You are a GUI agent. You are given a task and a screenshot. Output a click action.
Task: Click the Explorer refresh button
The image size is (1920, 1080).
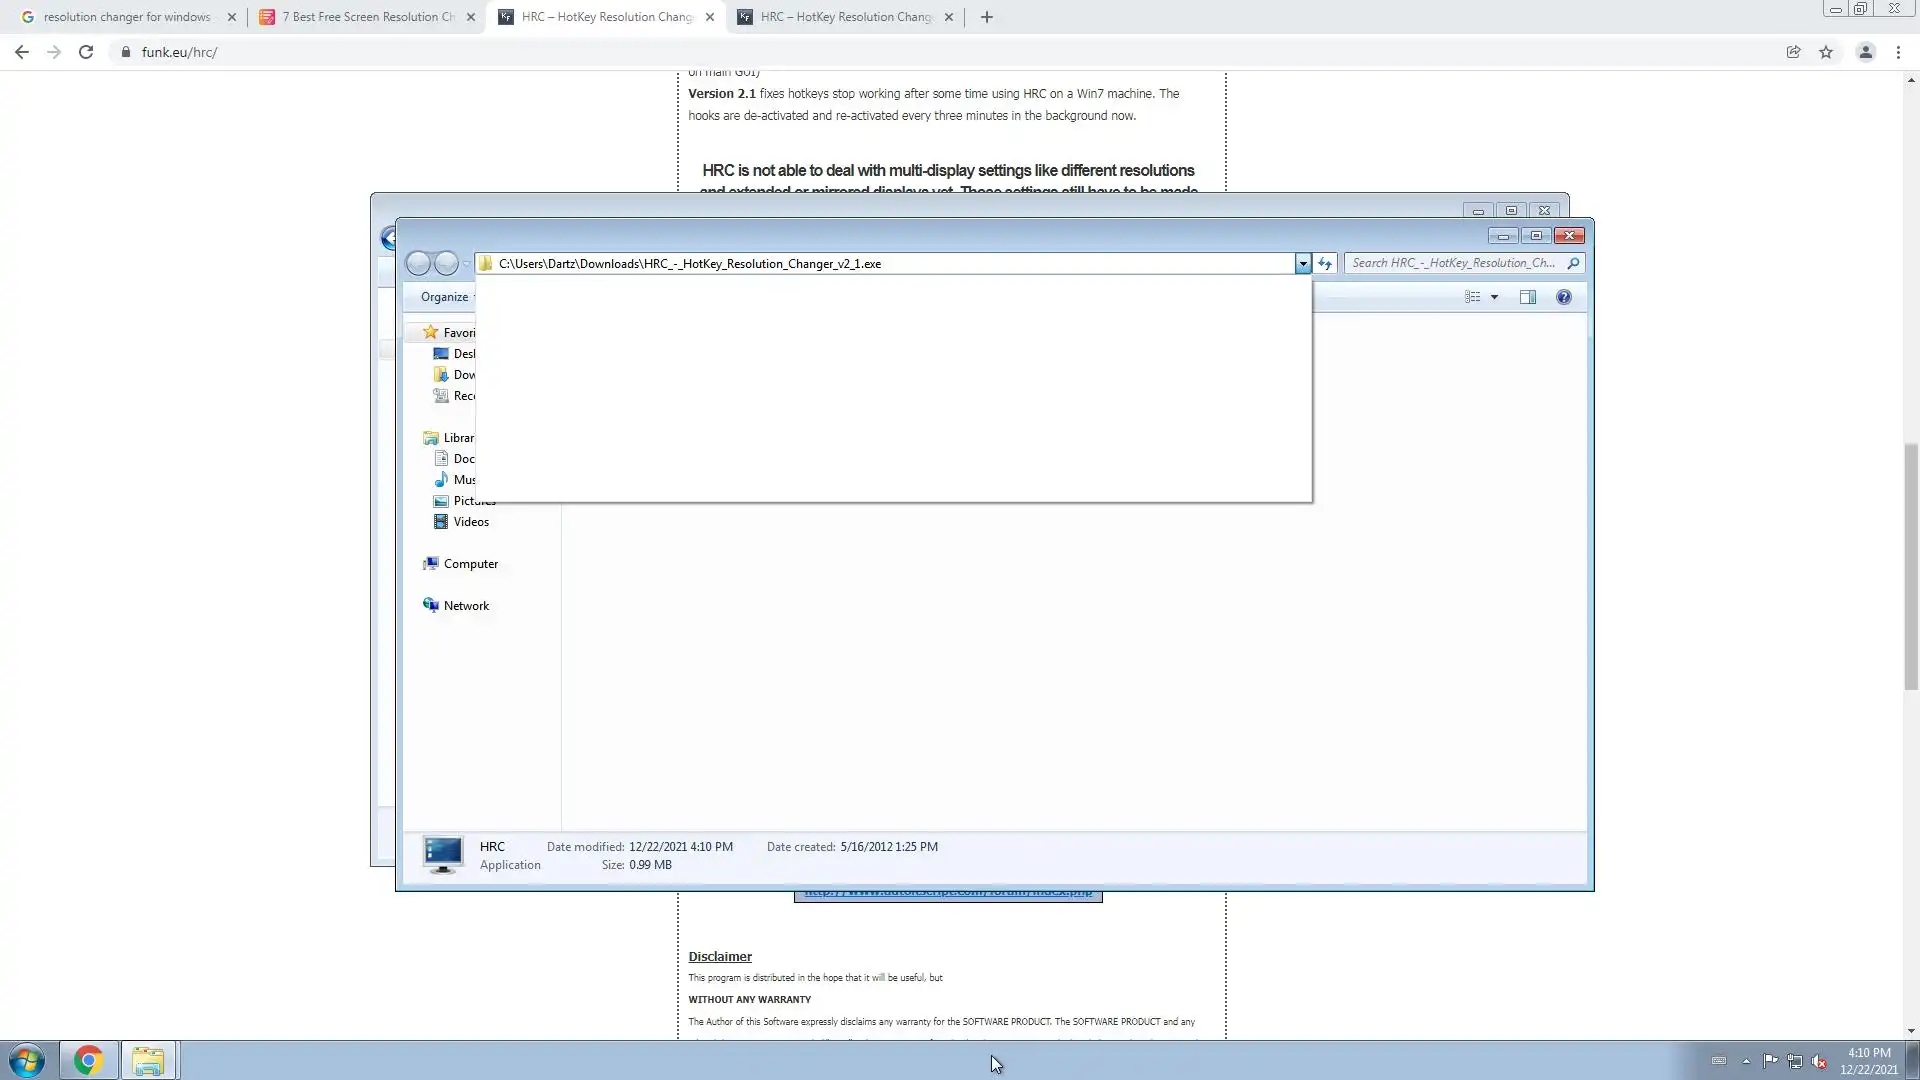click(x=1325, y=263)
